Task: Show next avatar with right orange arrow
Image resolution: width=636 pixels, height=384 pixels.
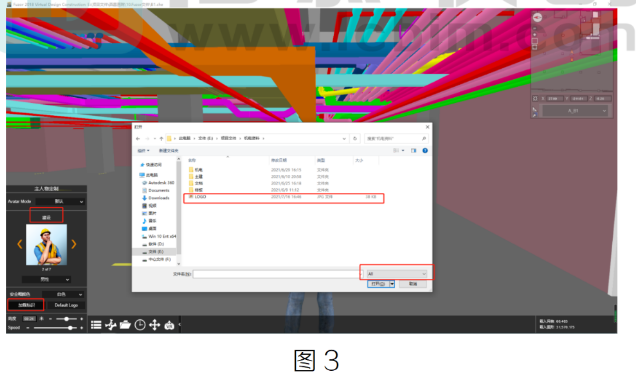Action: click(x=74, y=244)
